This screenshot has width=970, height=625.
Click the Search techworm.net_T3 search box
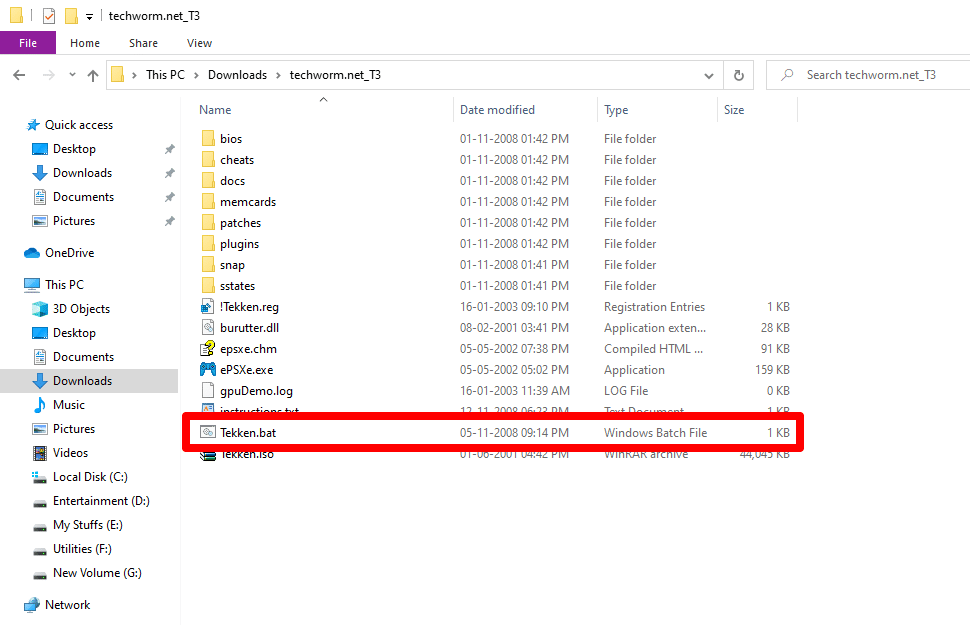(x=870, y=75)
